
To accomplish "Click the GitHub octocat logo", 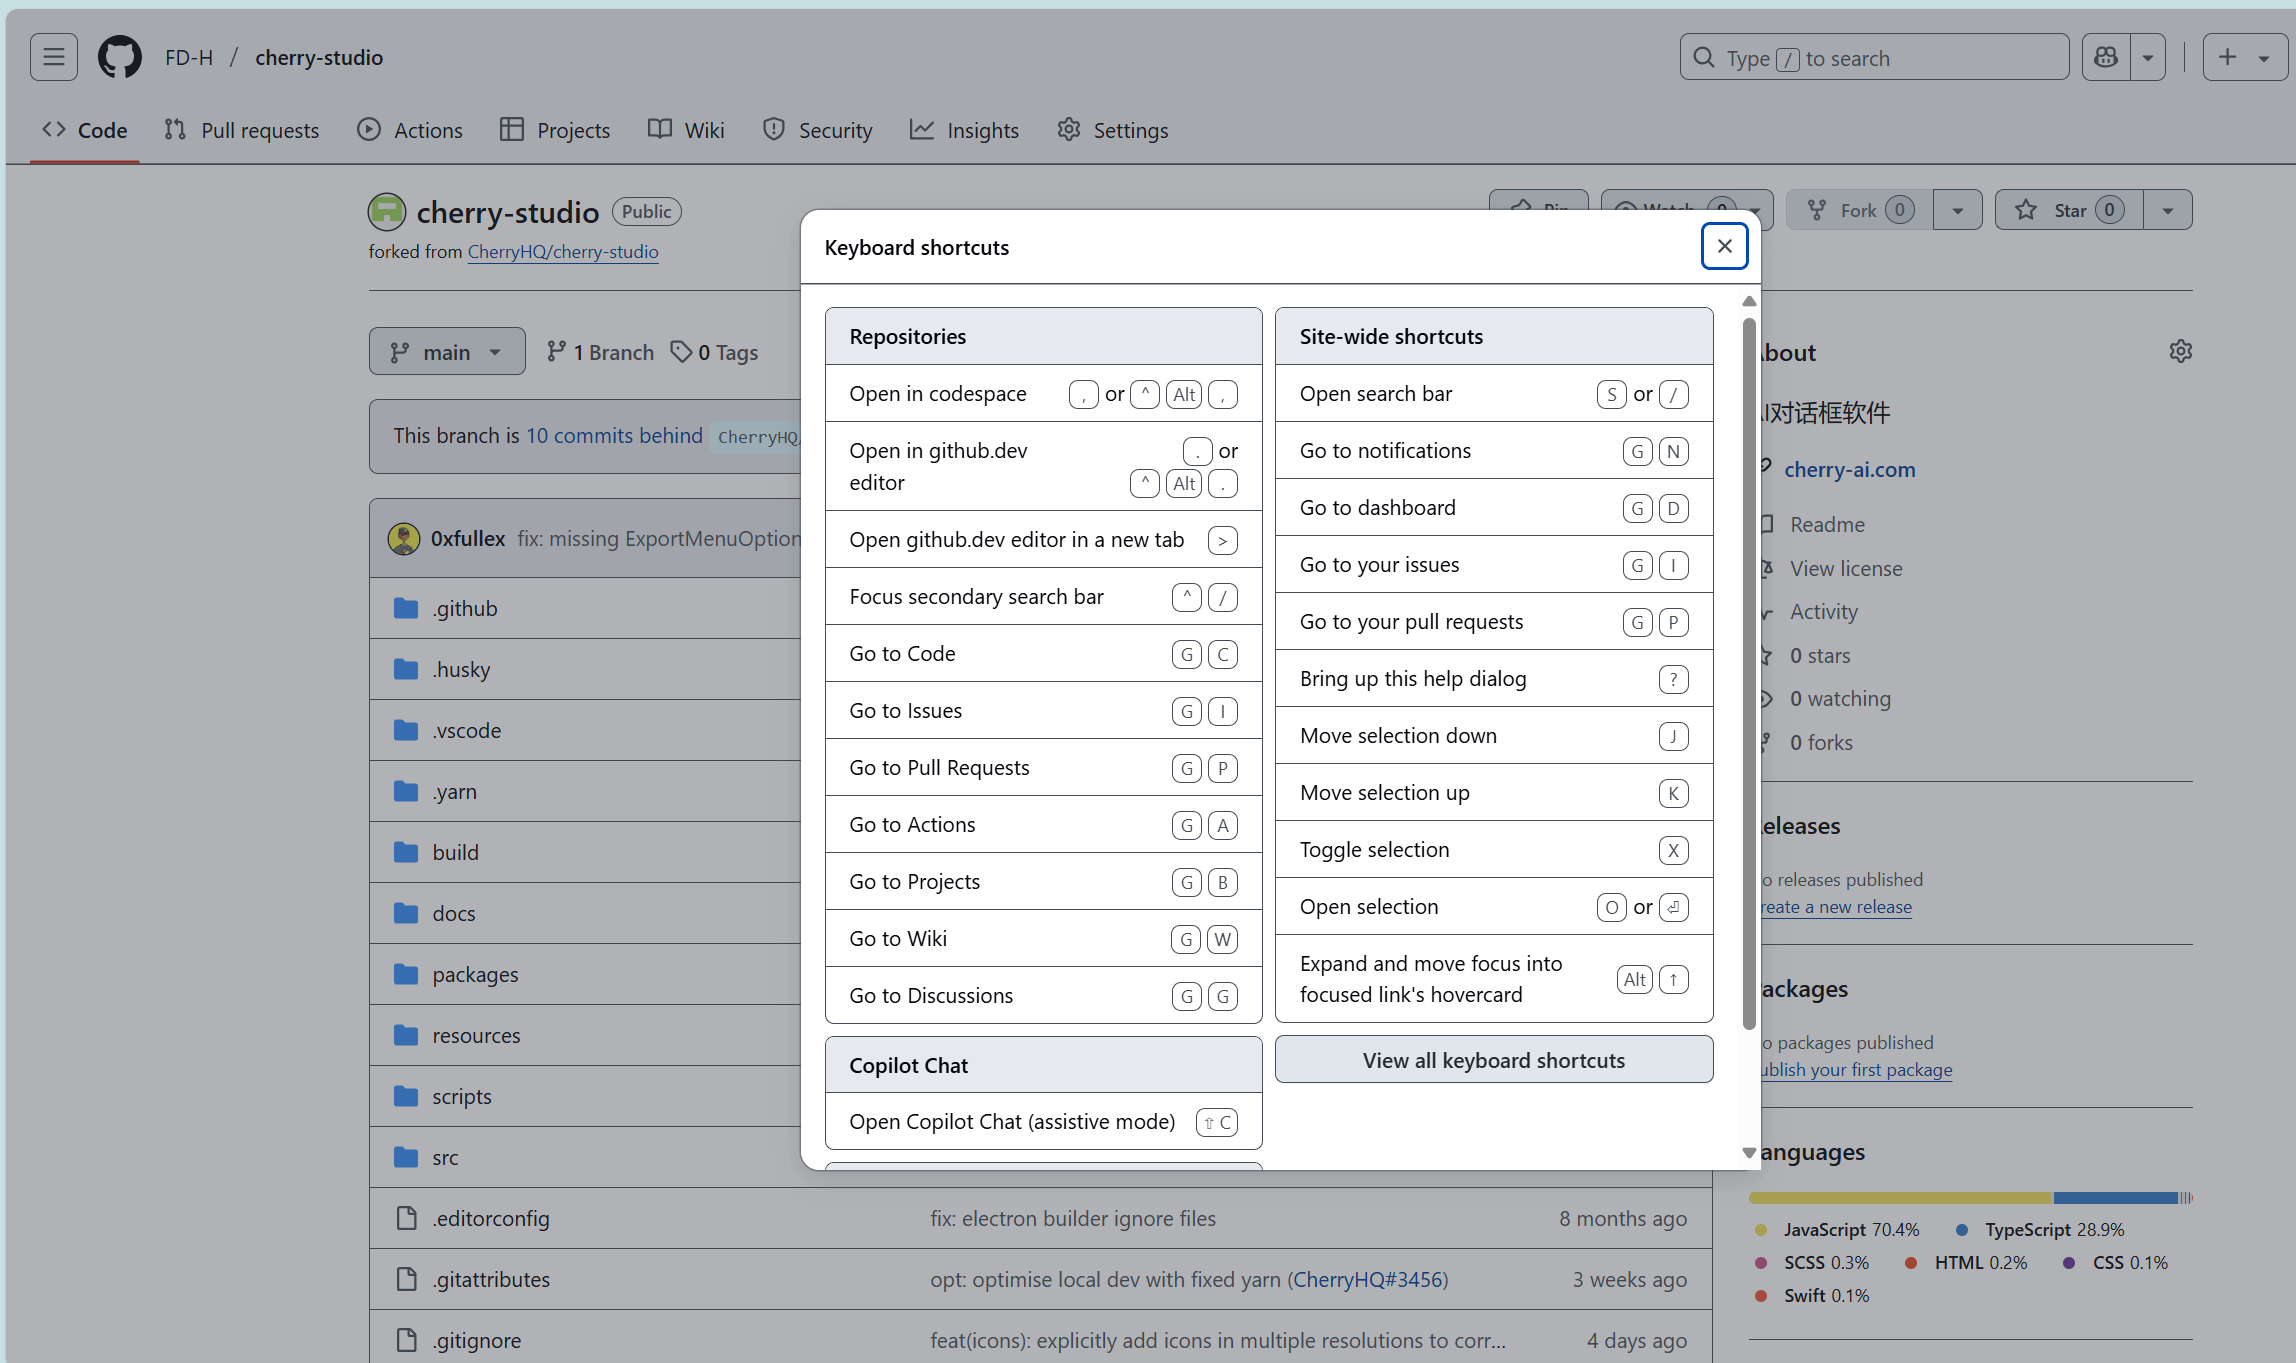I will [119, 57].
